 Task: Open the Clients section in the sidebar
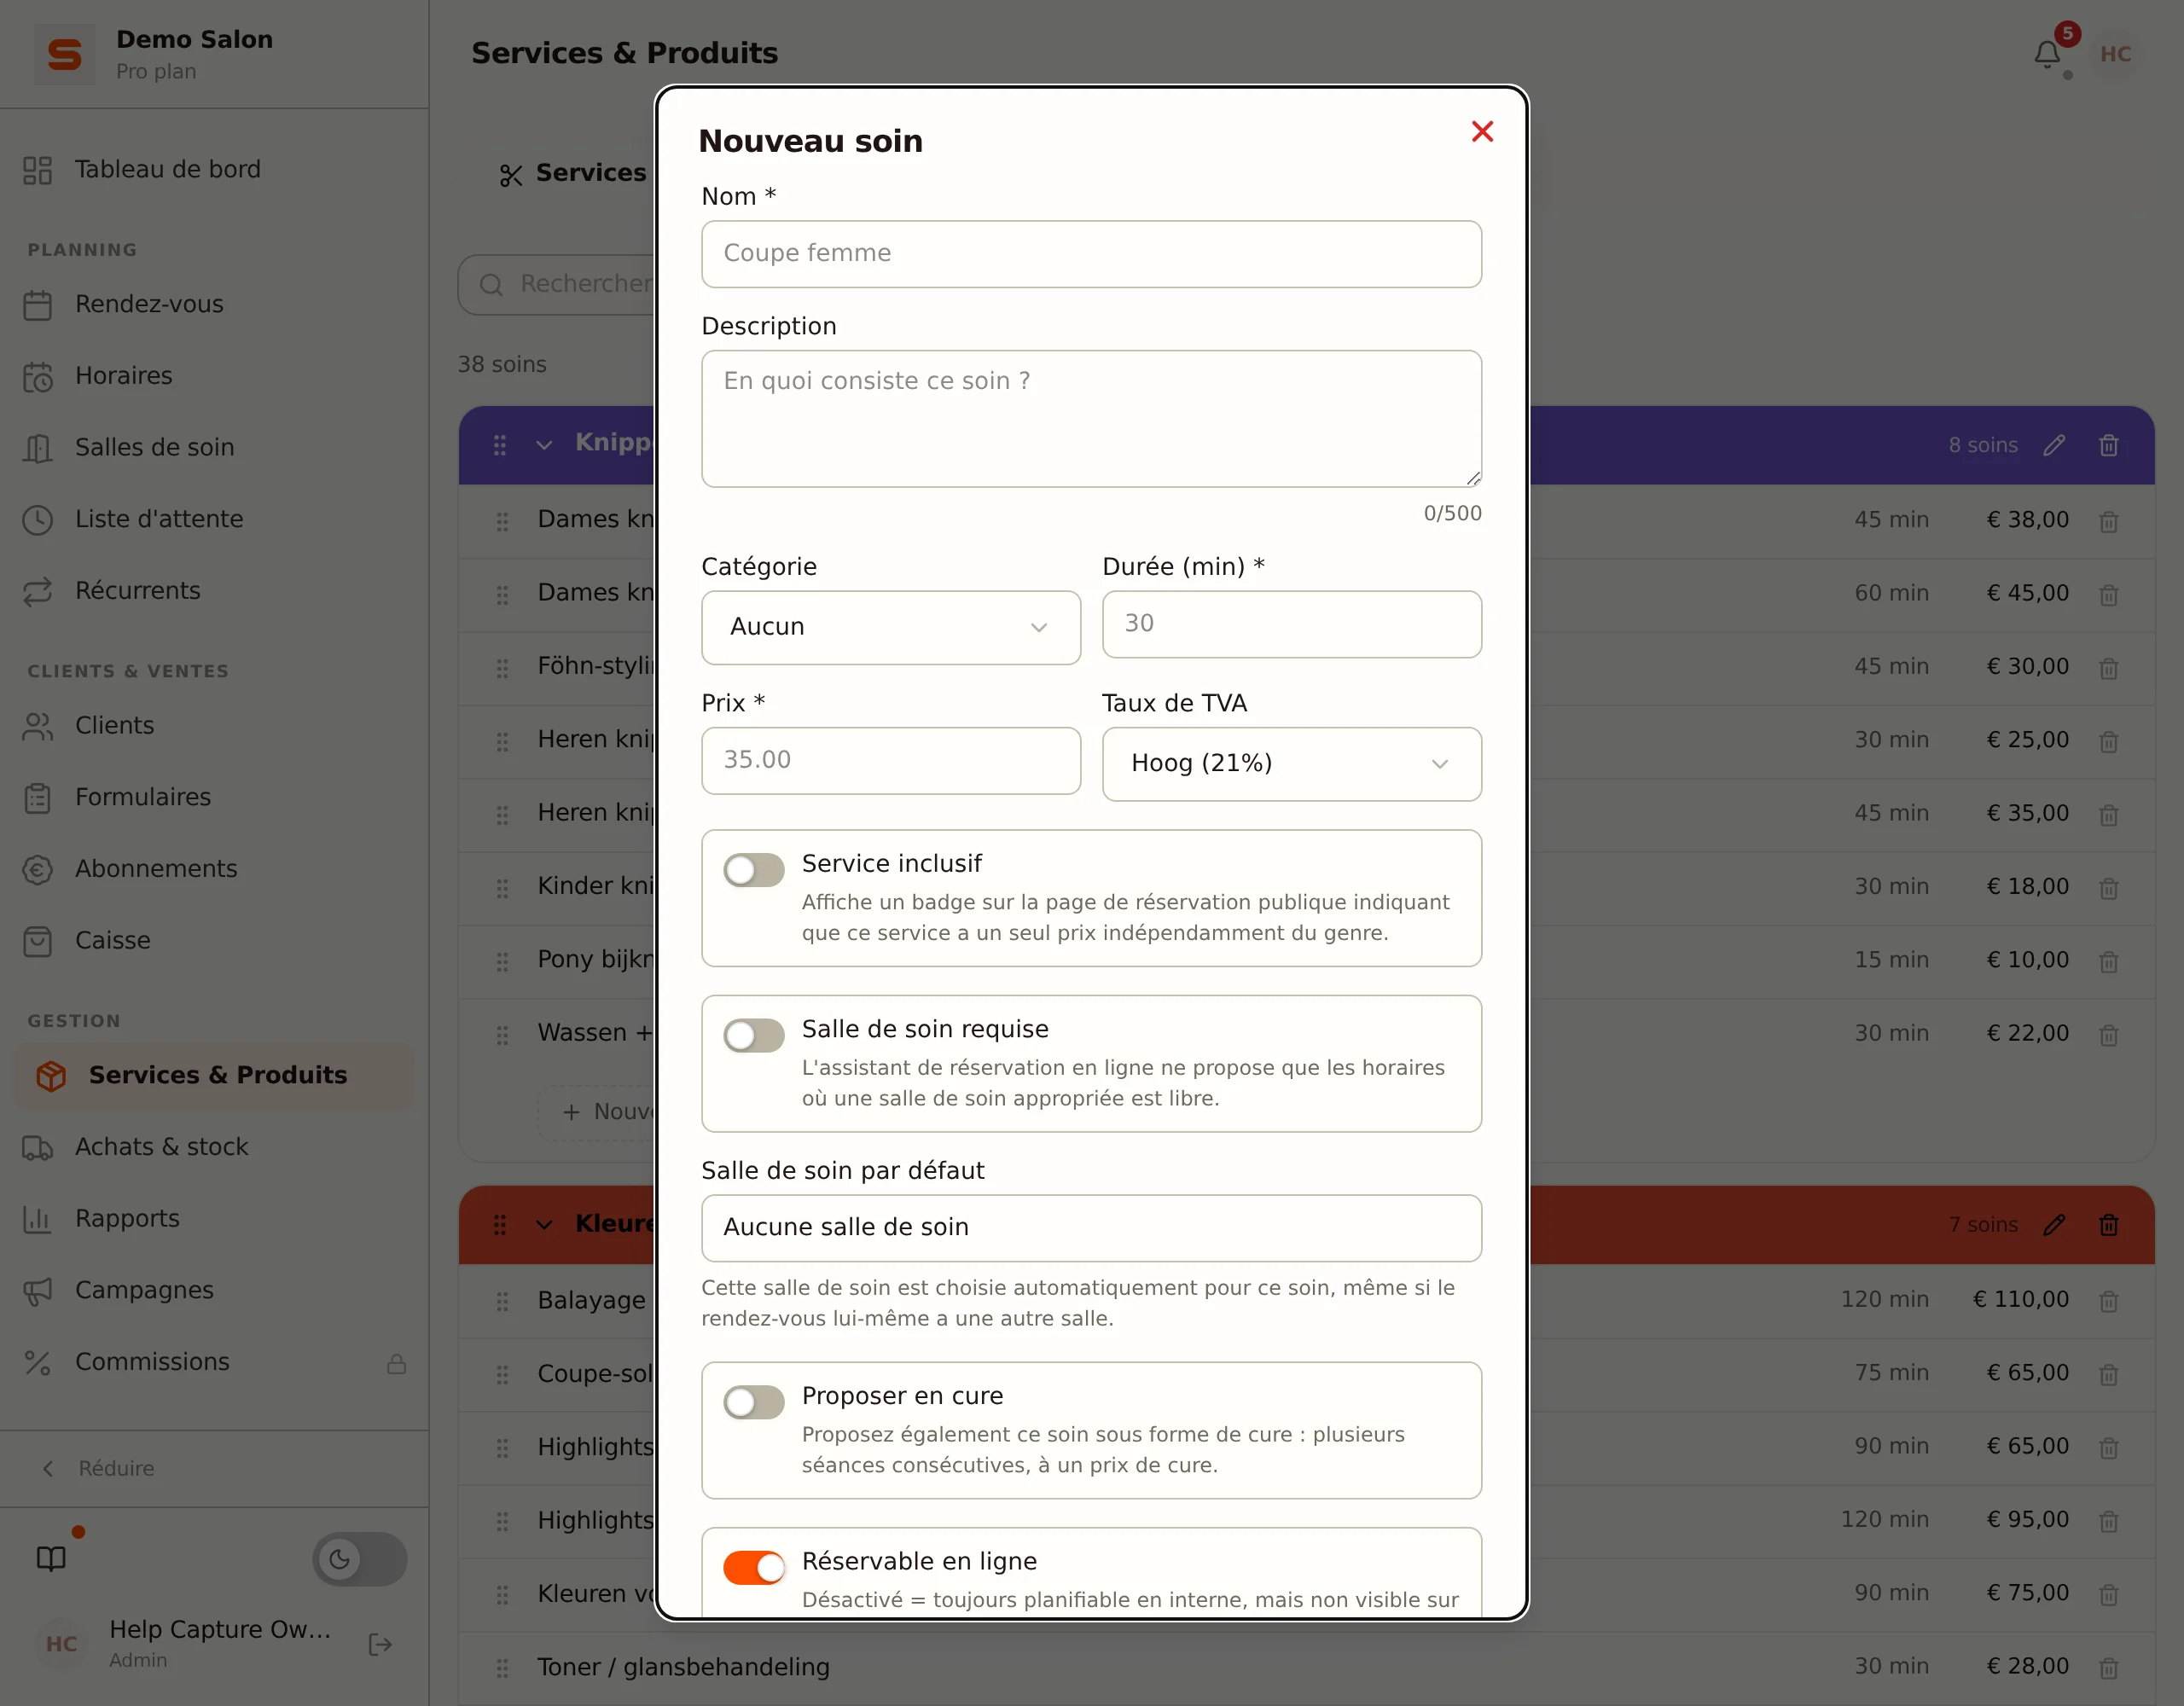pyautogui.click(x=214, y=725)
